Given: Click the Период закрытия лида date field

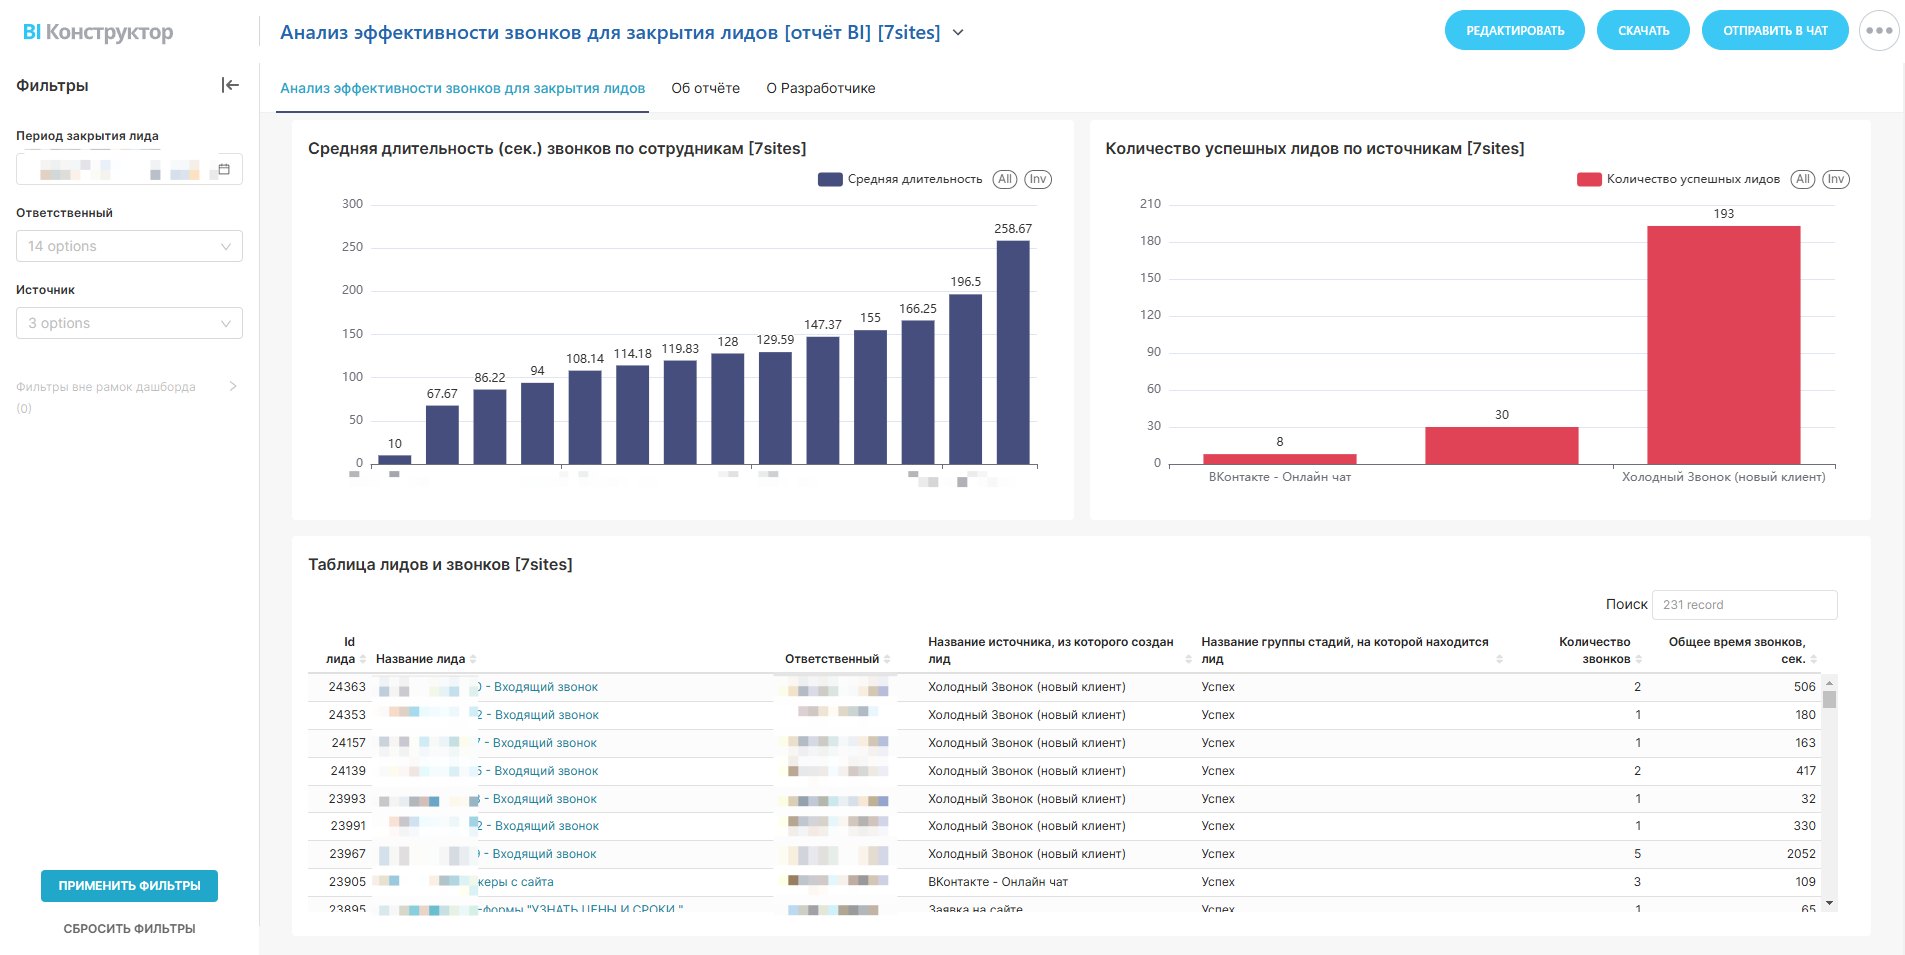Looking at the screenshot, I should [x=129, y=169].
